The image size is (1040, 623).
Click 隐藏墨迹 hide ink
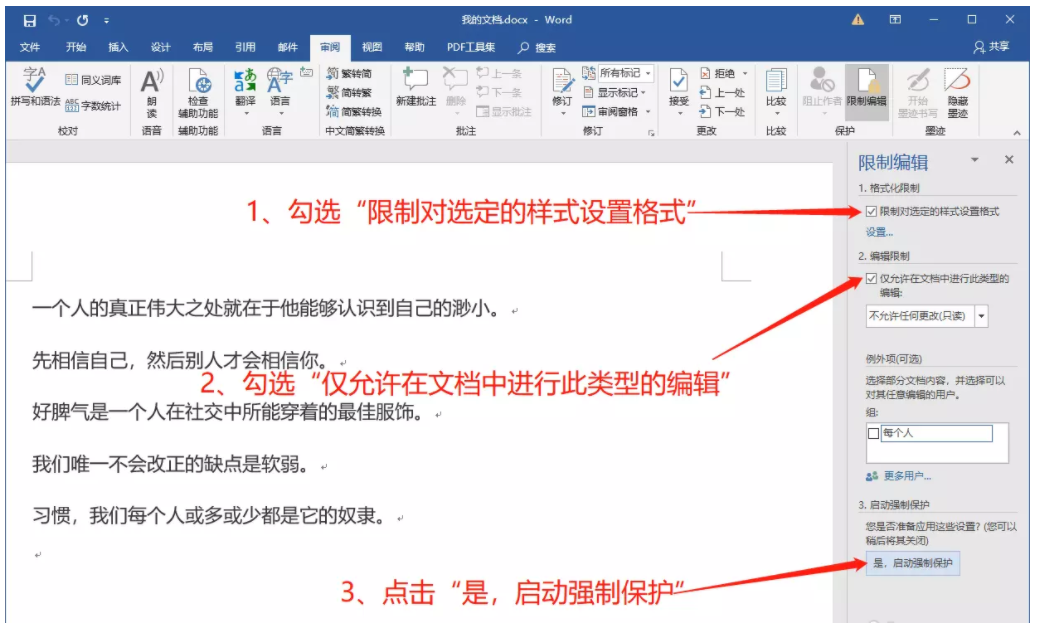(958, 94)
